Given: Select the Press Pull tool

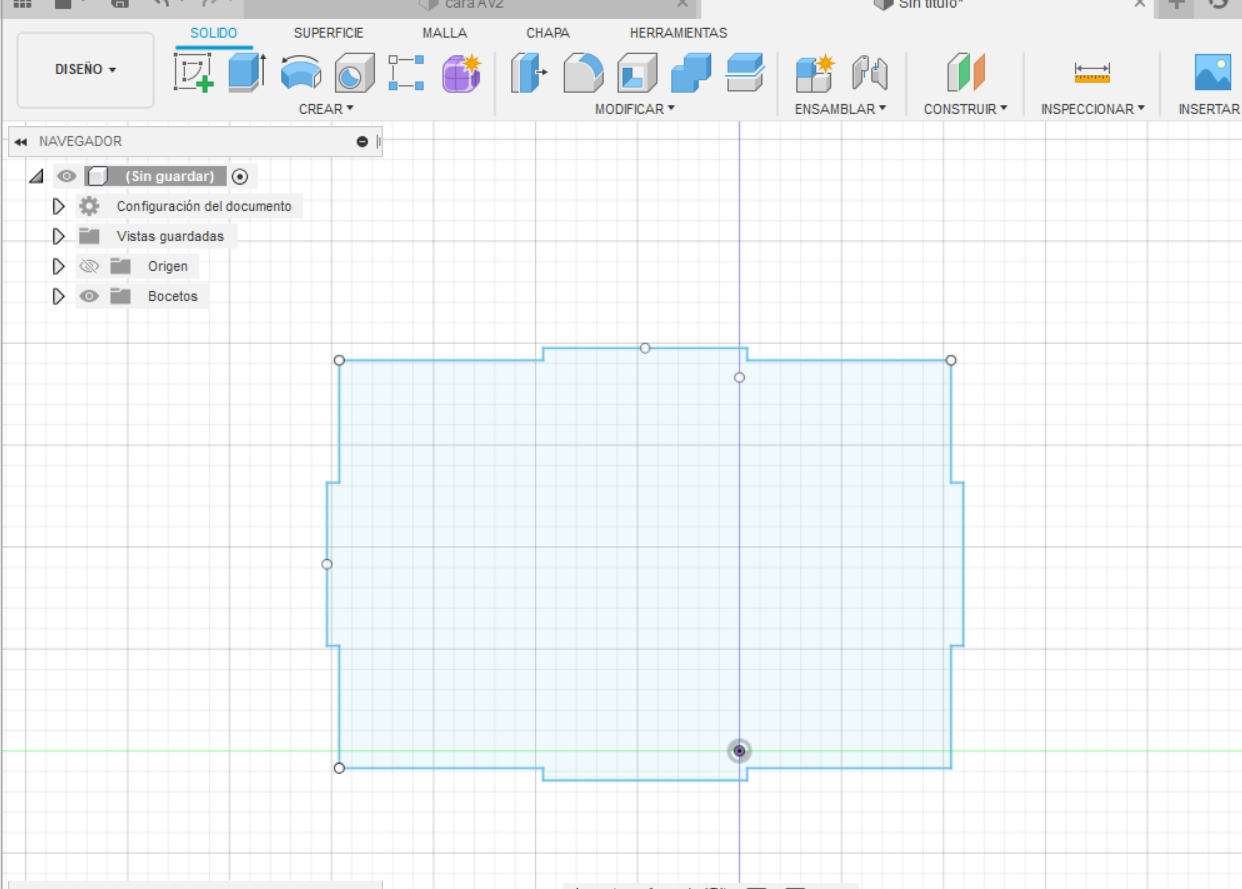Looking at the screenshot, I should coord(529,73).
